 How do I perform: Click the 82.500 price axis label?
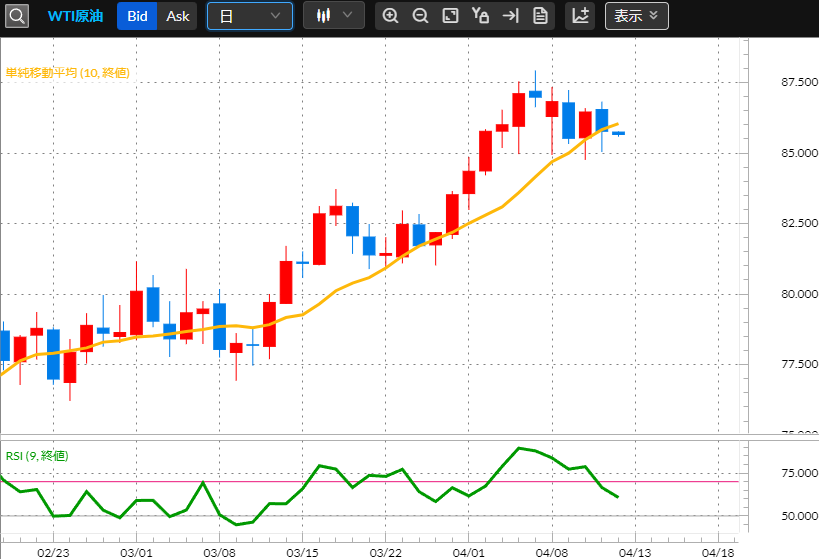(799, 223)
